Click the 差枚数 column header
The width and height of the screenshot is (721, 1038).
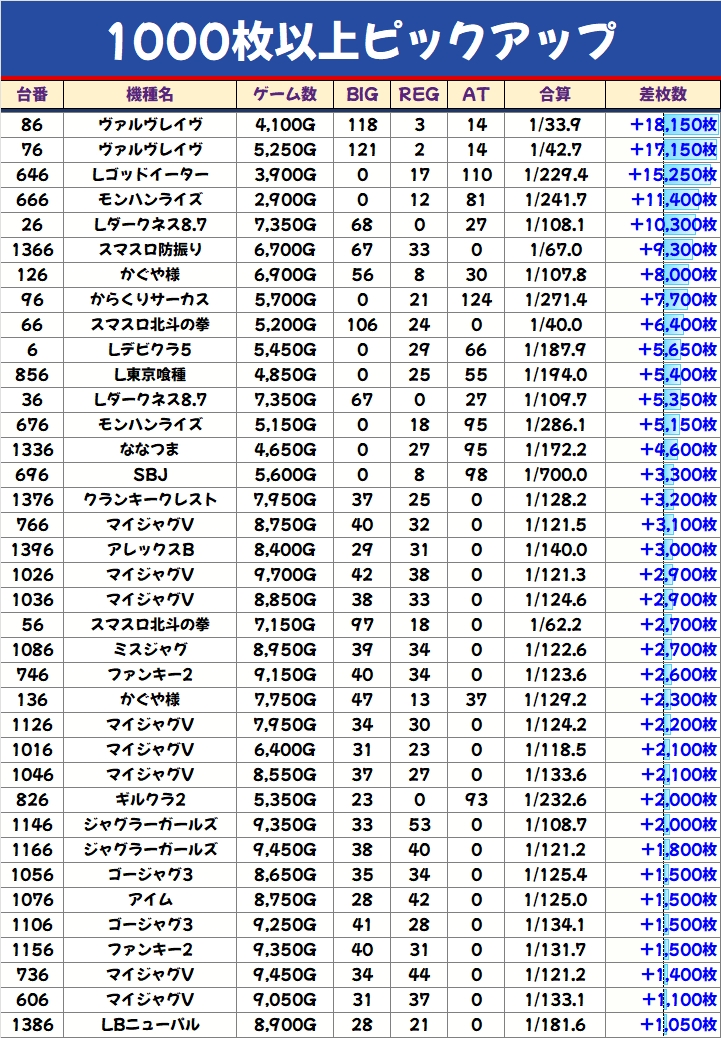(x=663, y=95)
